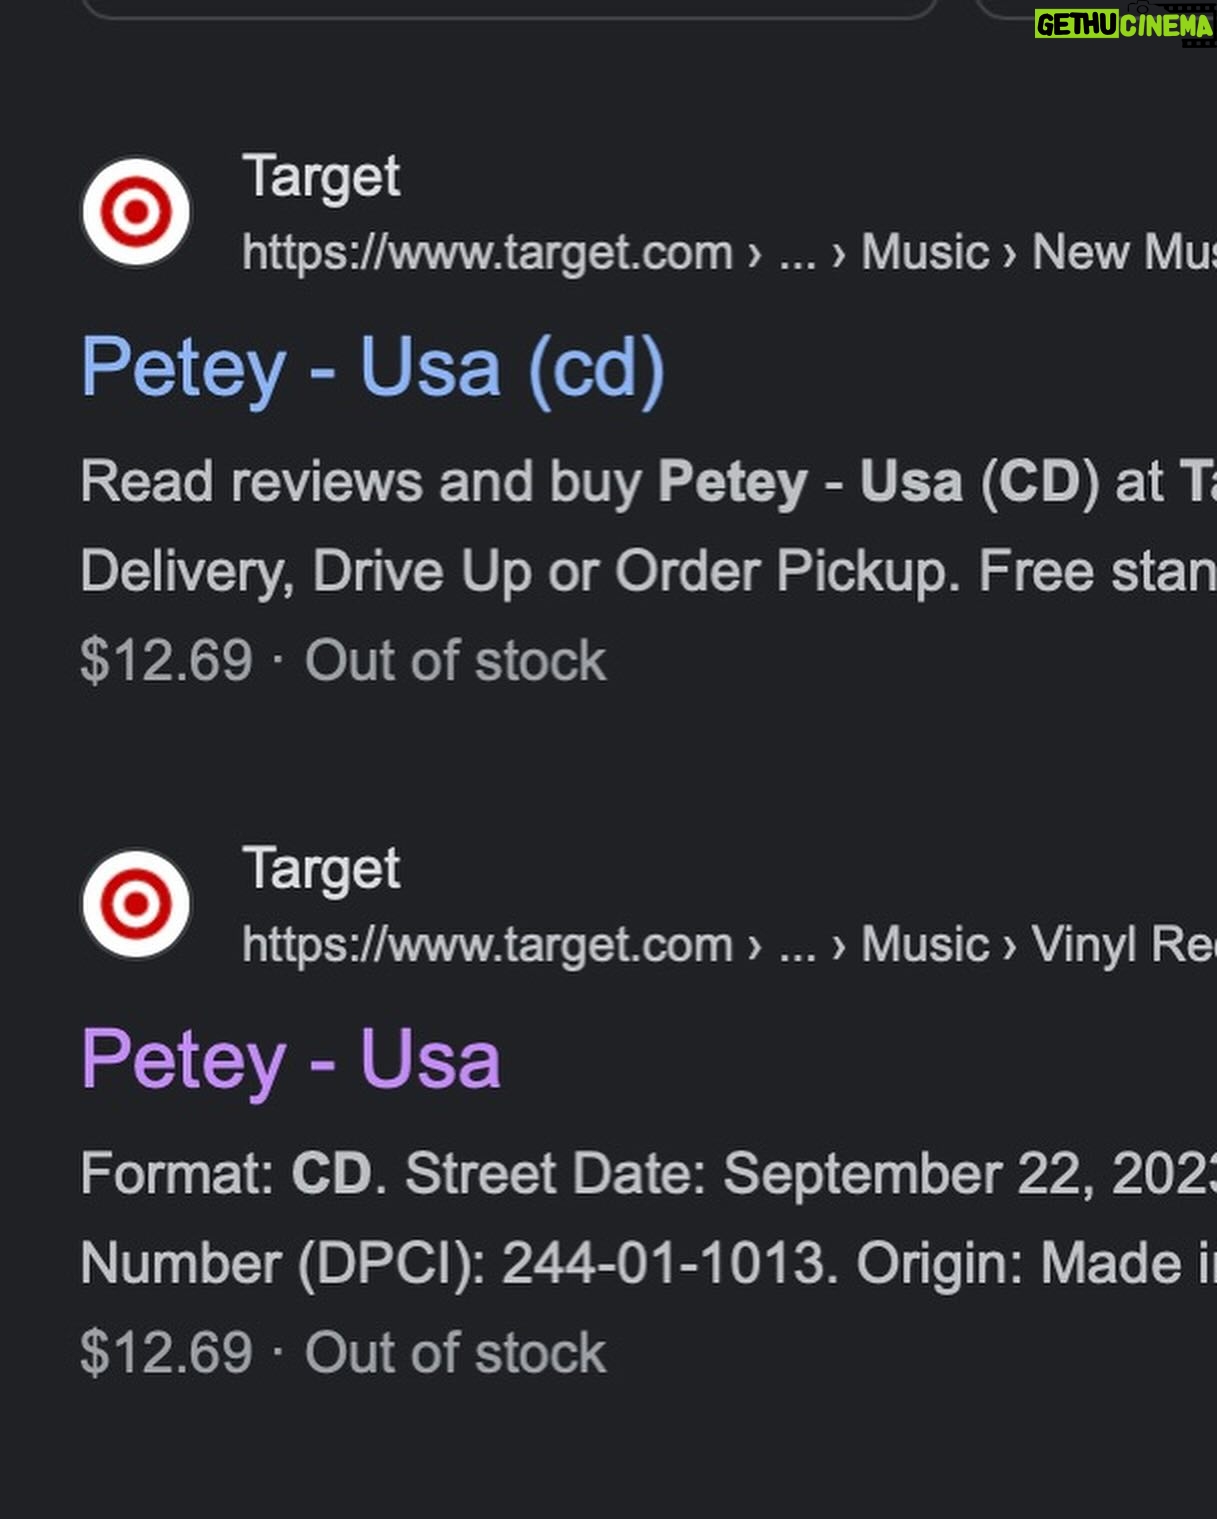The height and width of the screenshot is (1519, 1217).
Task: Click the Target bullseye icon in second result
Action: coord(136,905)
